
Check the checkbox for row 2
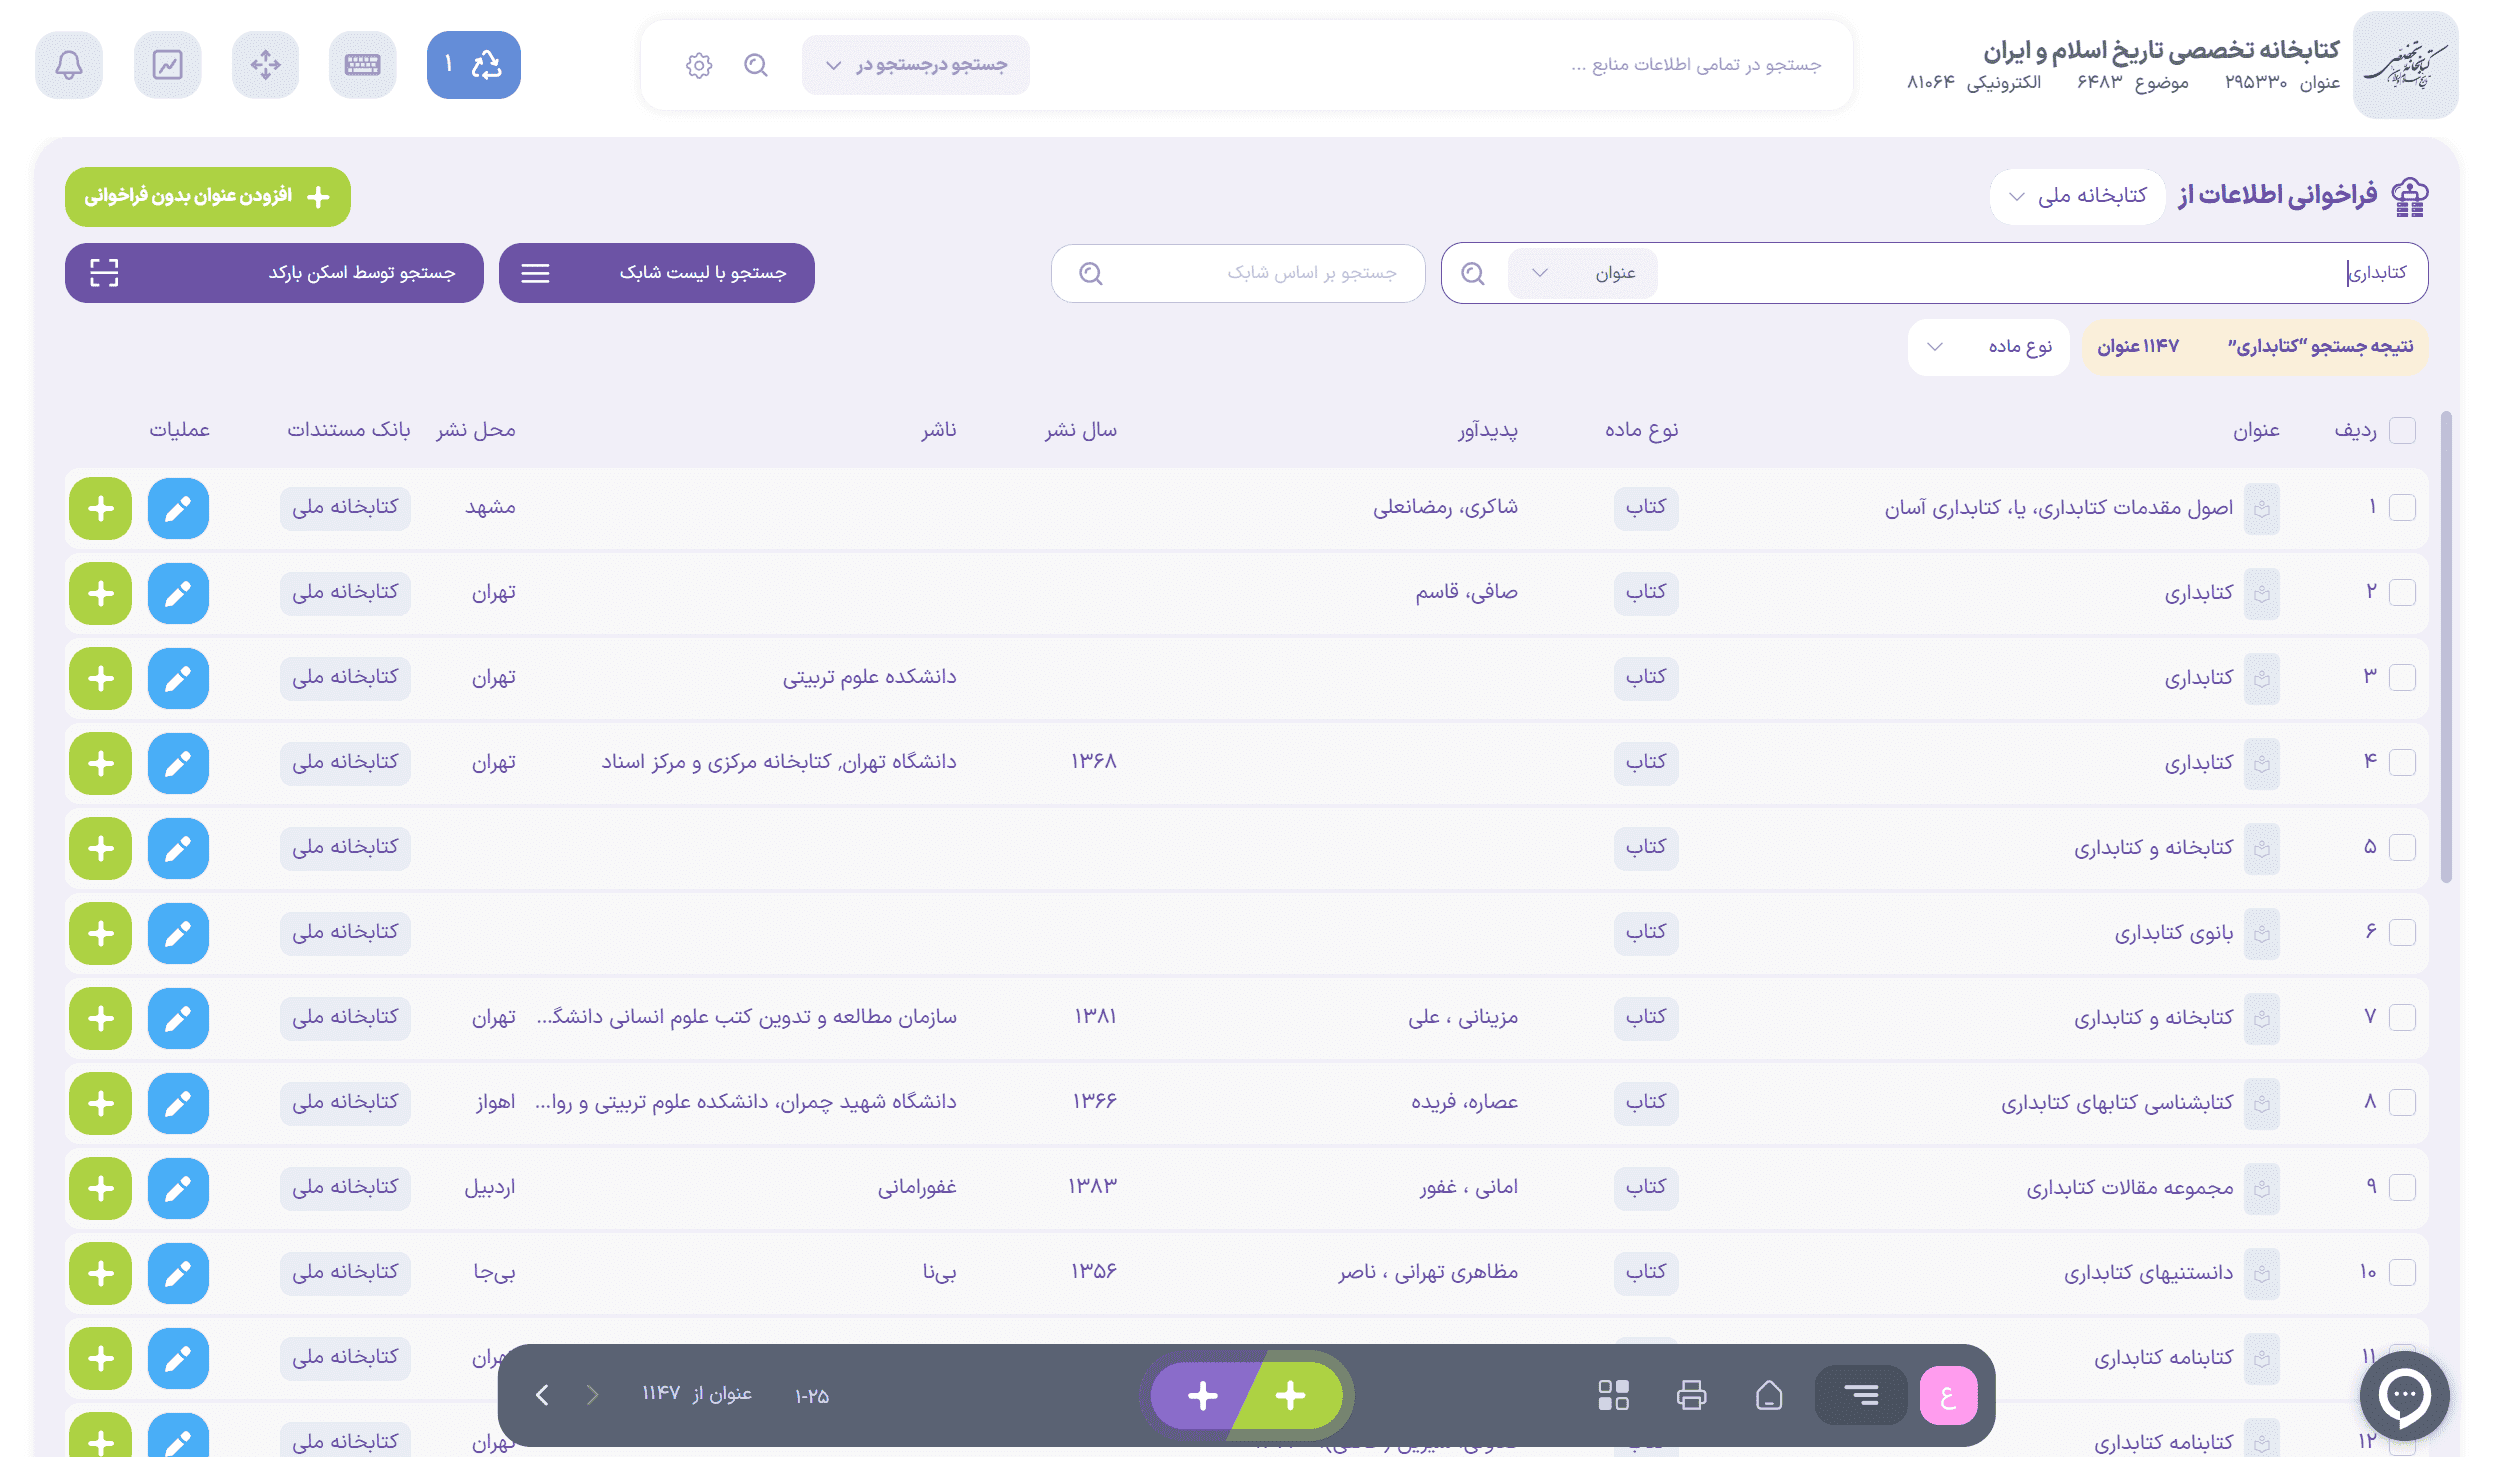[x=2402, y=593]
